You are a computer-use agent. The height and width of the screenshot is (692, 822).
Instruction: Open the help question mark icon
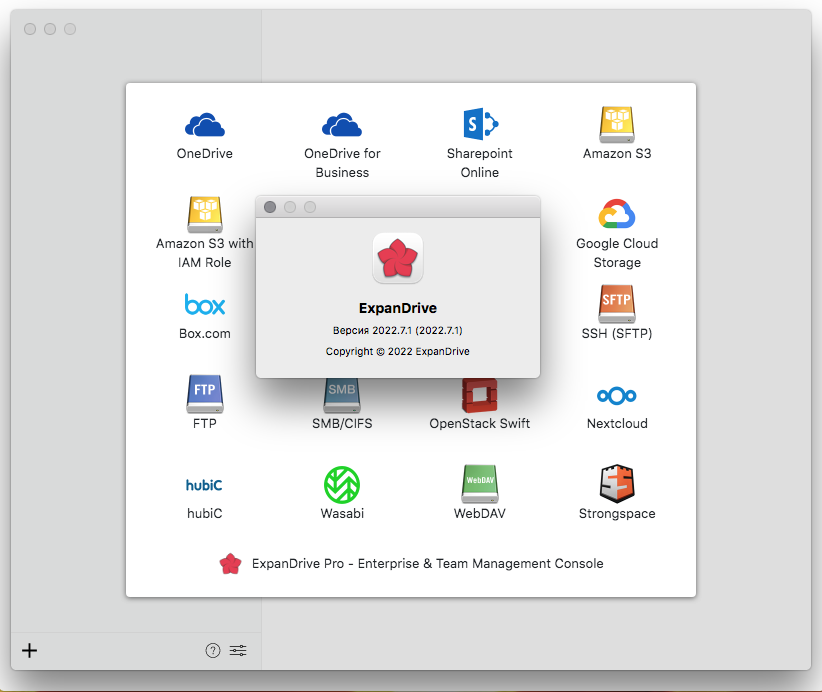click(x=212, y=651)
